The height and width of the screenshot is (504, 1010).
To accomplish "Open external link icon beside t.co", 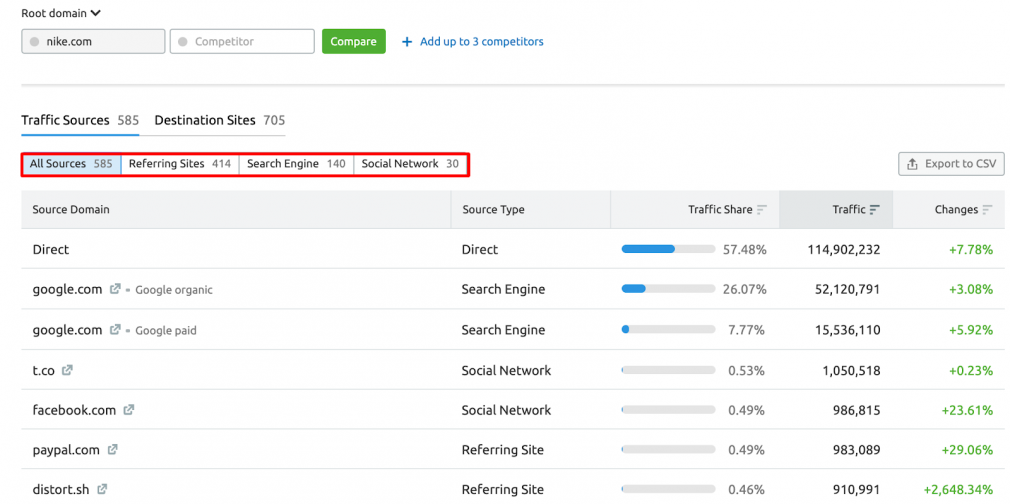I will click(67, 371).
